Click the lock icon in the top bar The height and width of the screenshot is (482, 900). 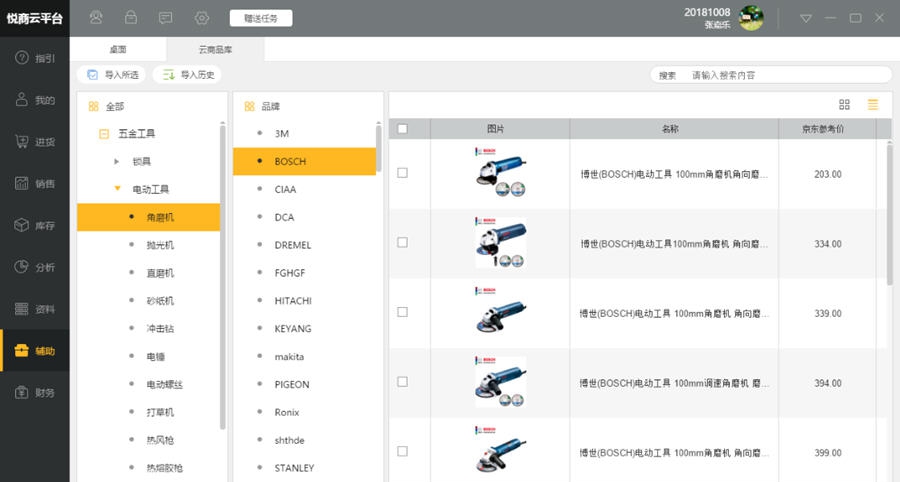coord(131,18)
